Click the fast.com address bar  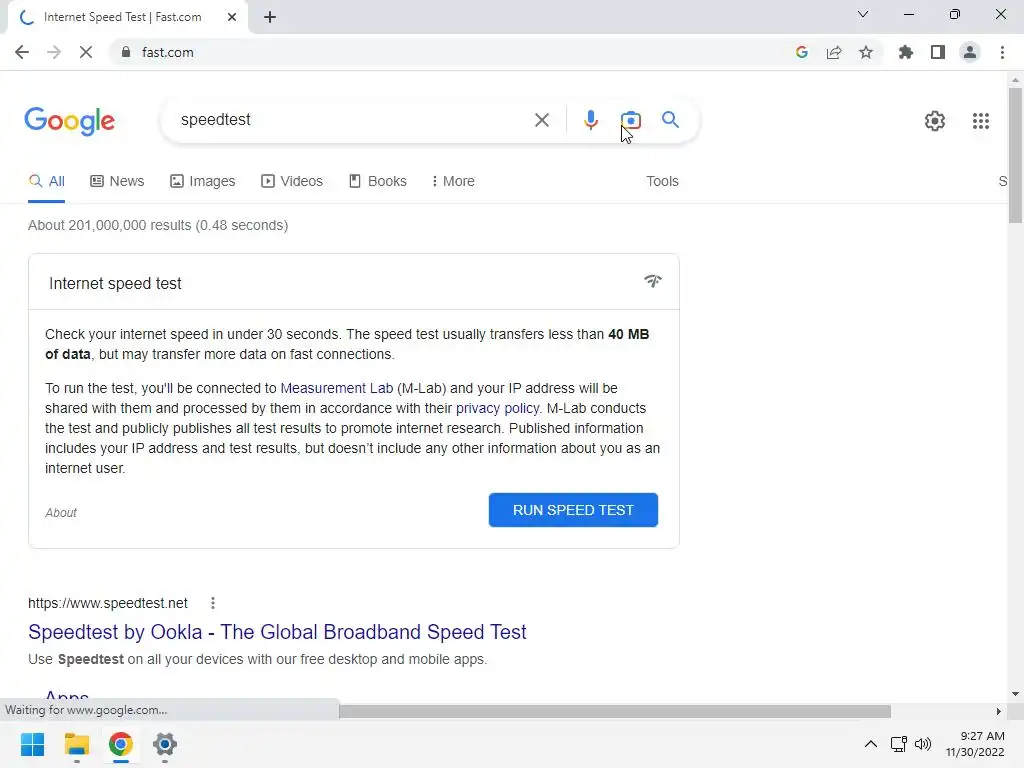(x=451, y=52)
